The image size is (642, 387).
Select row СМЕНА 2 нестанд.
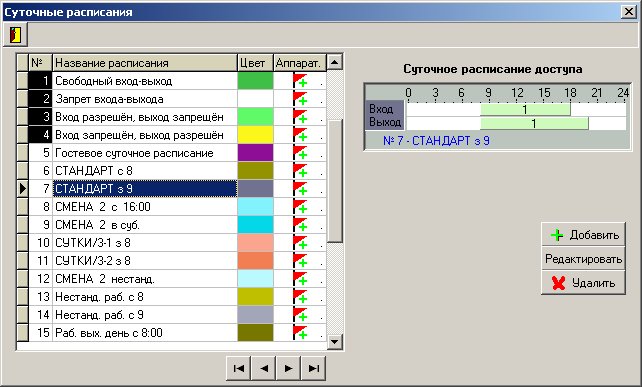click(x=145, y=279)
